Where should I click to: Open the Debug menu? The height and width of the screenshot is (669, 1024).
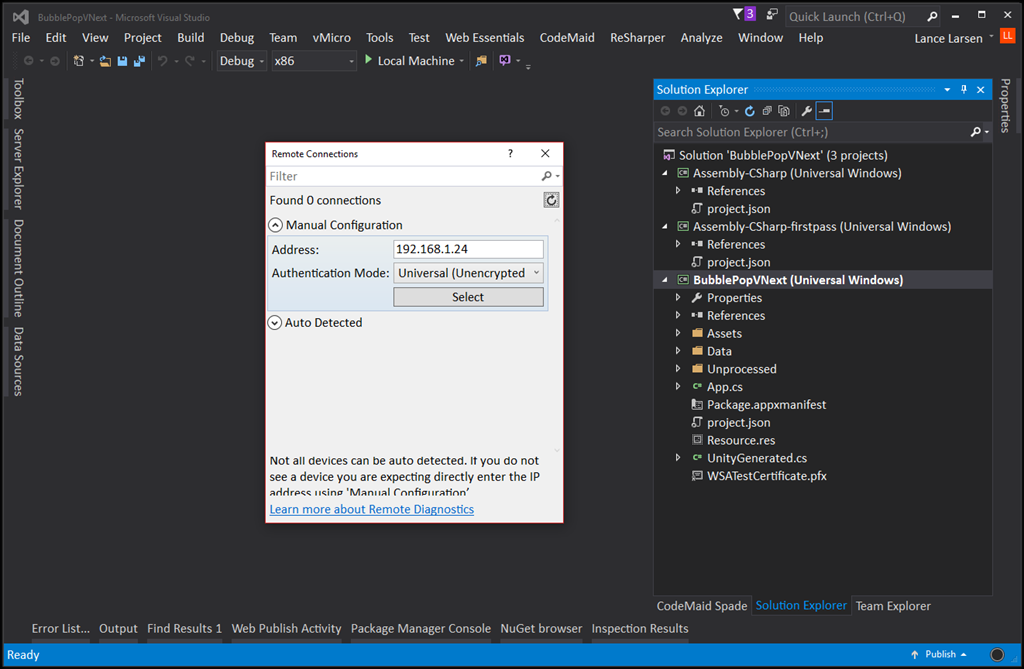(x=236, y=38)
